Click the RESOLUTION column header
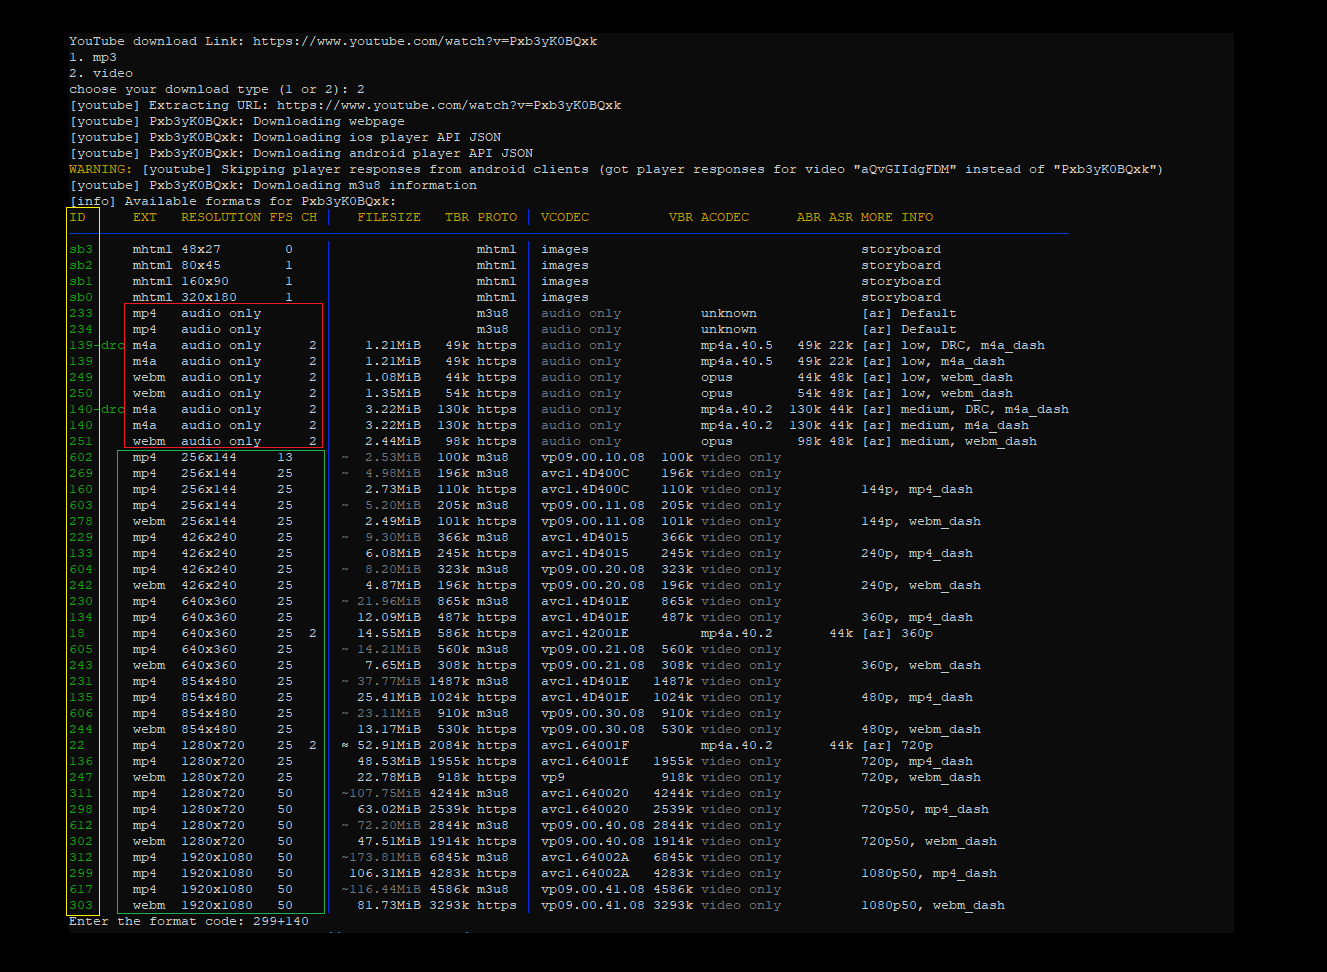 click(221, 217)
